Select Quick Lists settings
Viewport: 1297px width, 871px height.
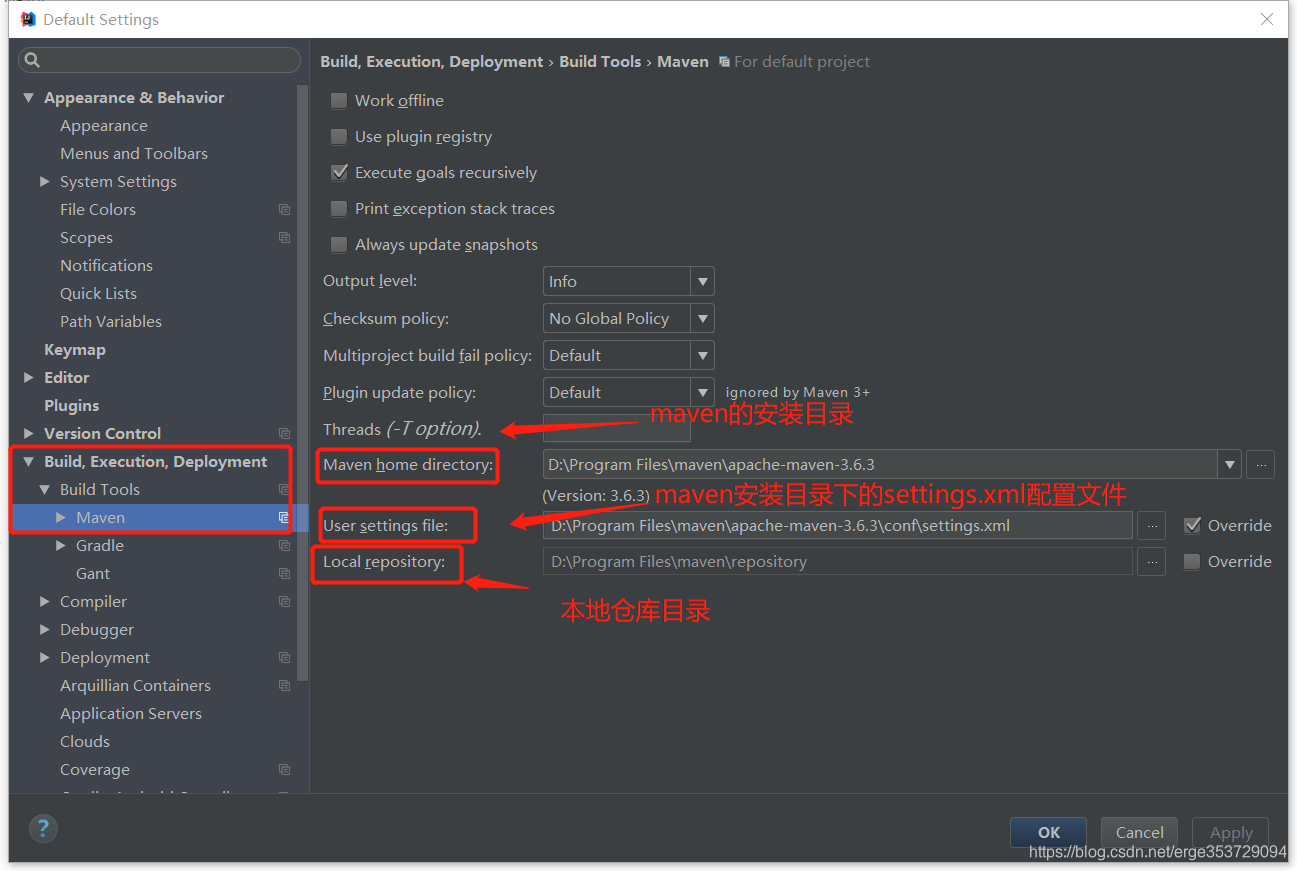tap(98, 293)
